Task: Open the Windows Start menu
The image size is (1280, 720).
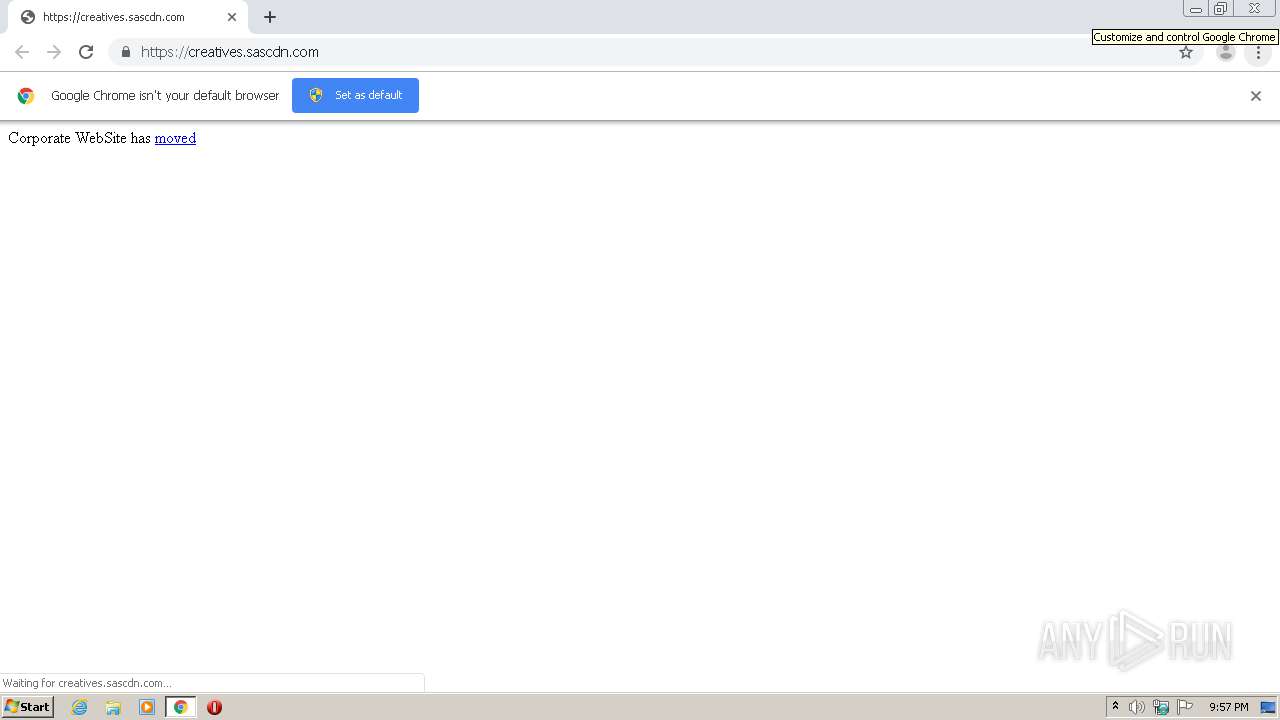Action: (27, 707)
